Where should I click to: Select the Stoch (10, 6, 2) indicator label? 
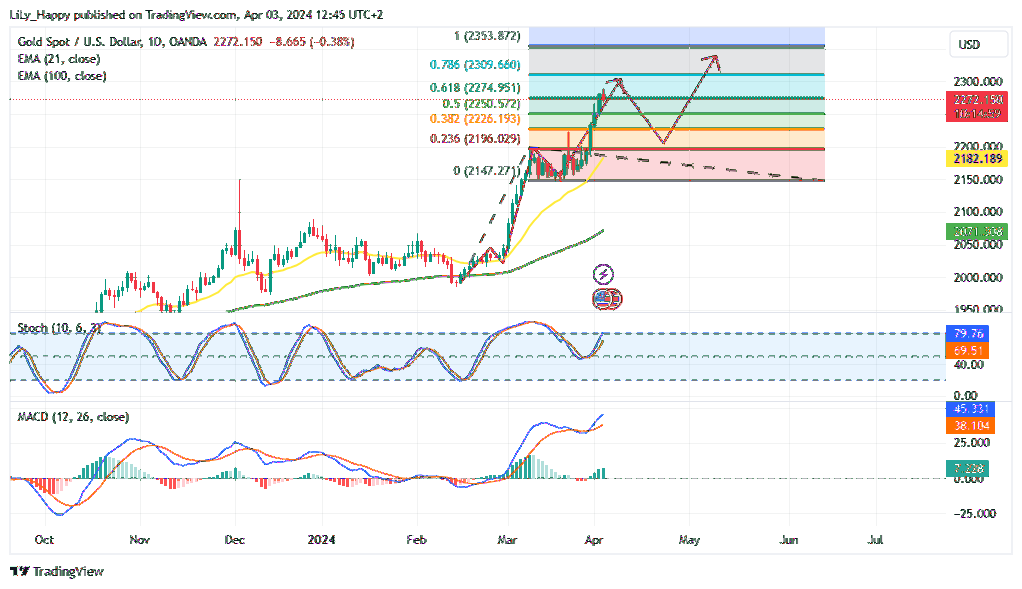click(x=59, y=328)
